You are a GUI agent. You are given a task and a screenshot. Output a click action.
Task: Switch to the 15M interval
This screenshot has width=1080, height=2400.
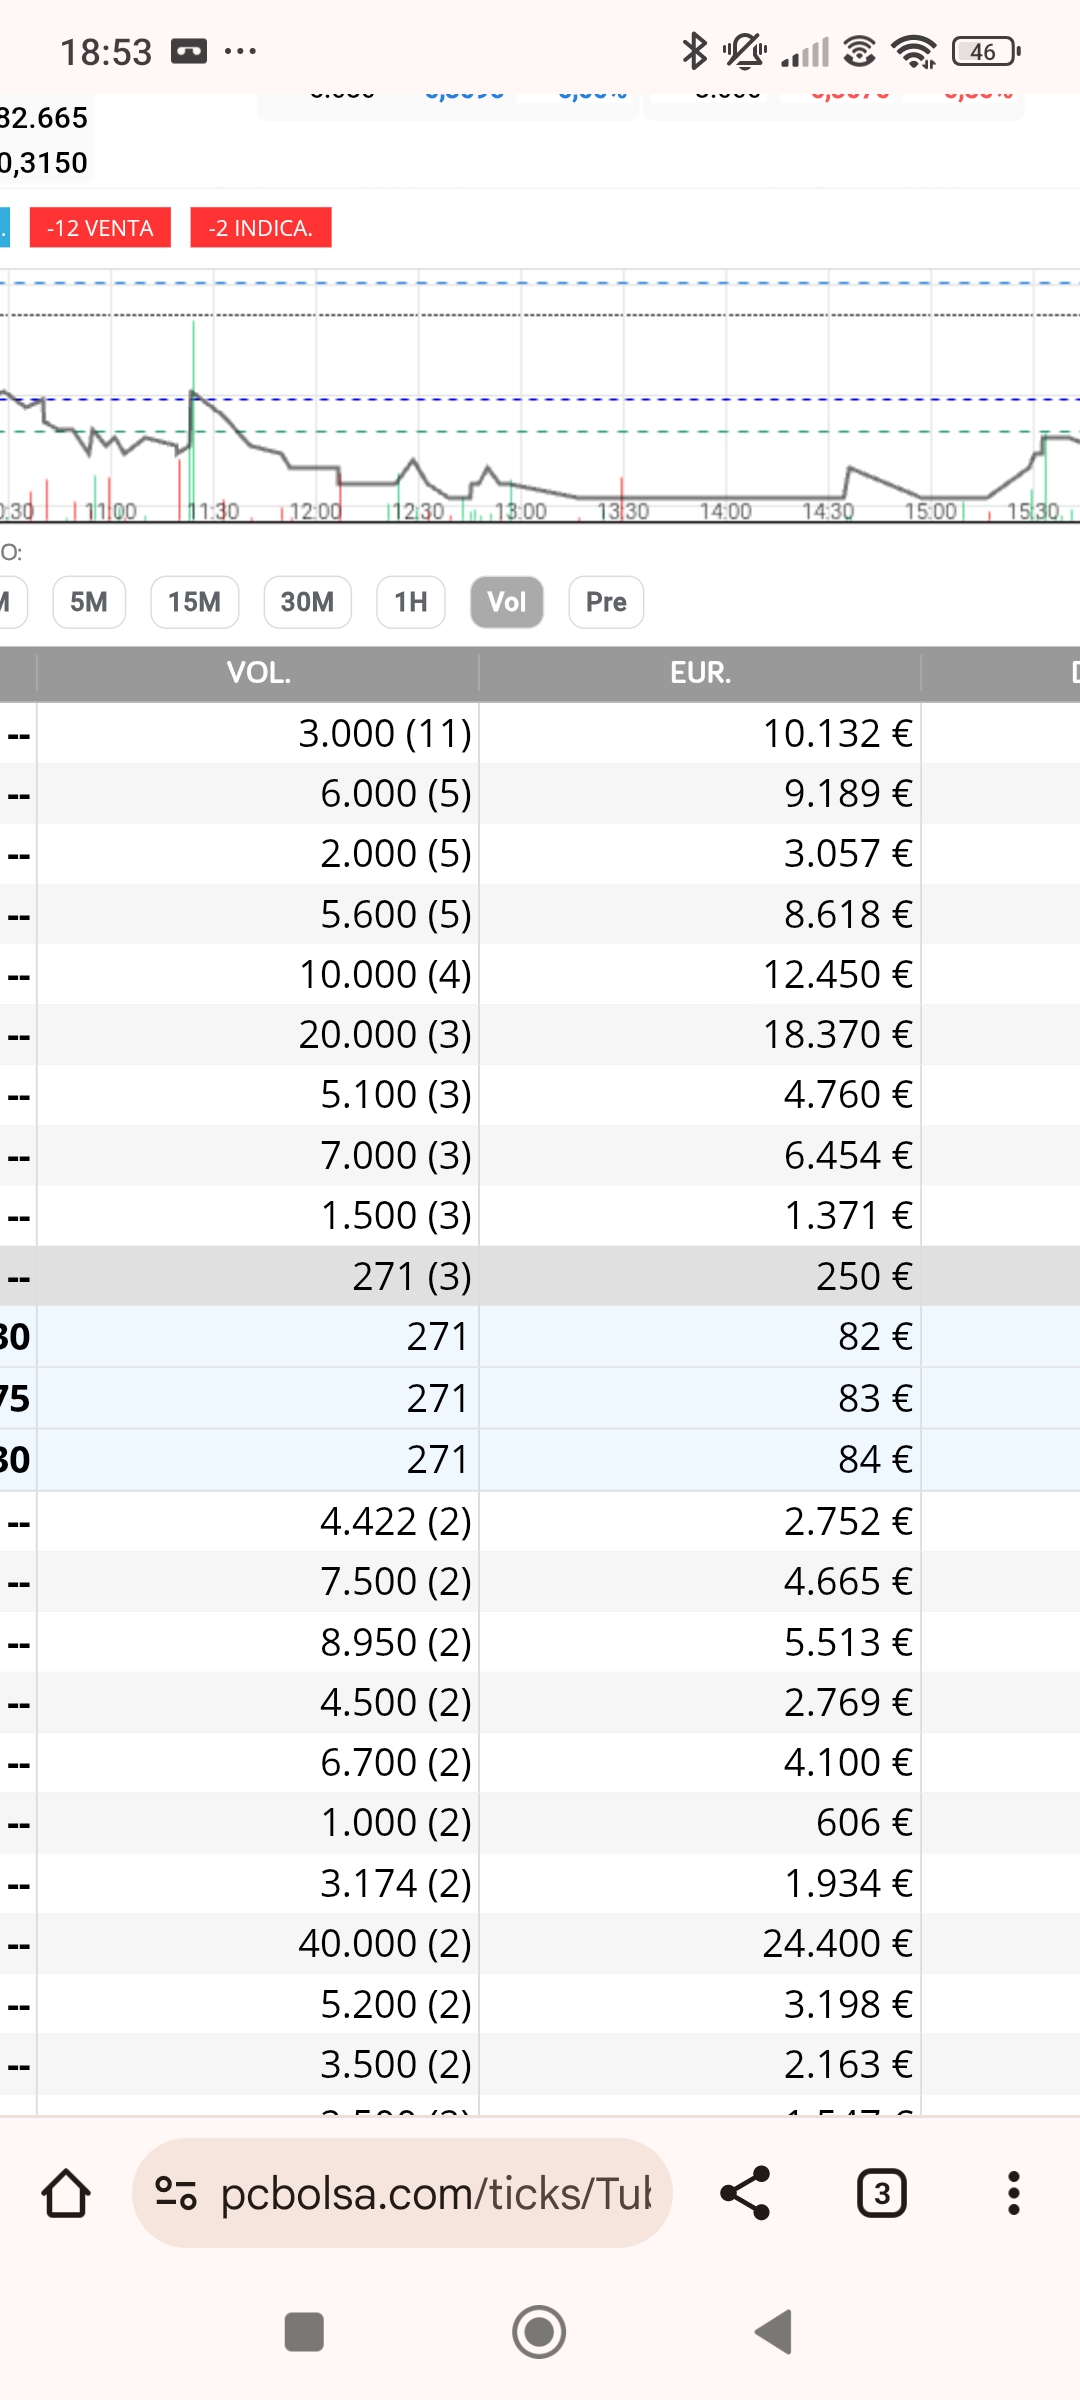point(194,602)
